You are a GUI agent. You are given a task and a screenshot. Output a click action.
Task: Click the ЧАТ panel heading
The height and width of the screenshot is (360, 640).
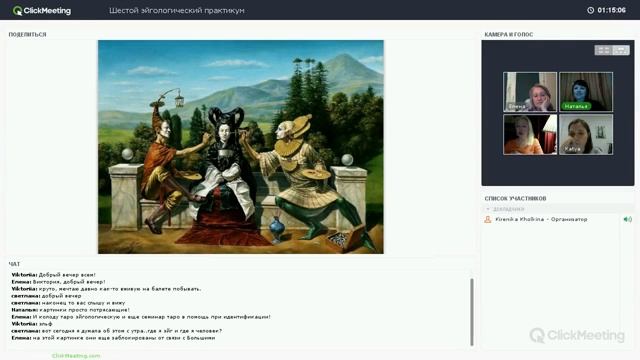click(x=14, y=264)
